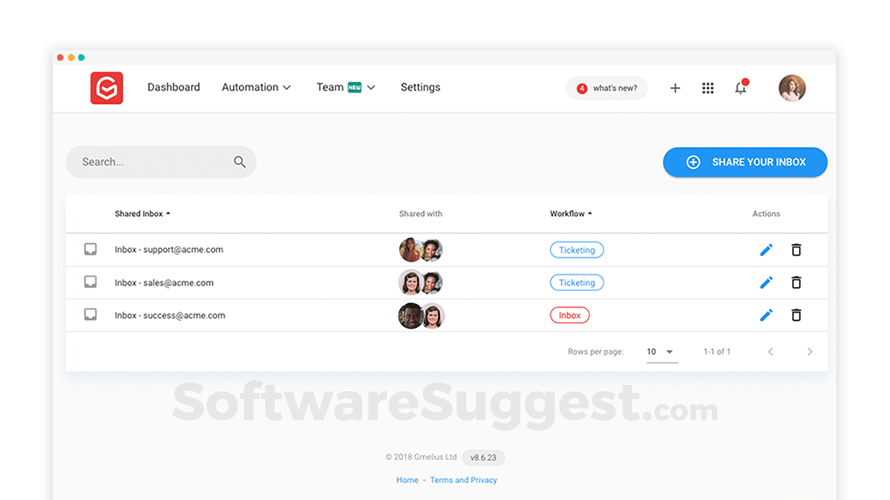890x500 pixels.
Task: Edit the sales@acme.com inbox
Action: coord(766,283)
